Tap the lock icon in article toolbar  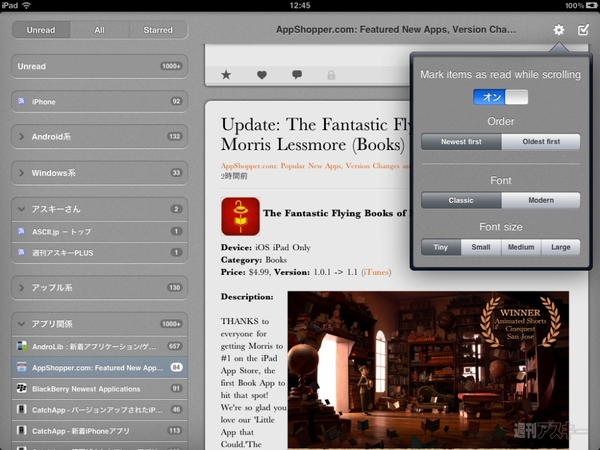point(331,75)
